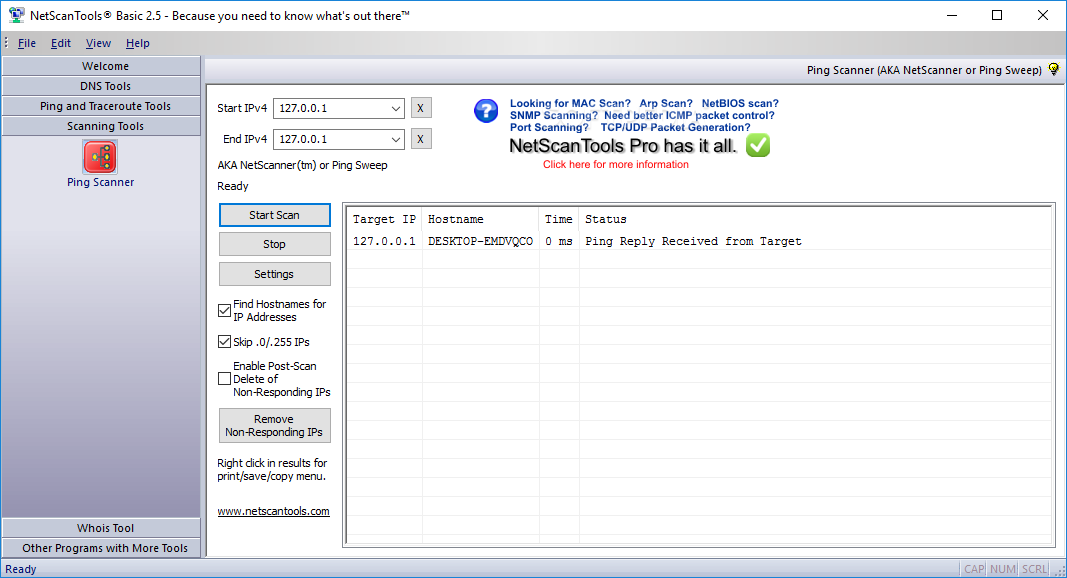
Task: Visit the www.netscantools.com link
Action: 273,511
